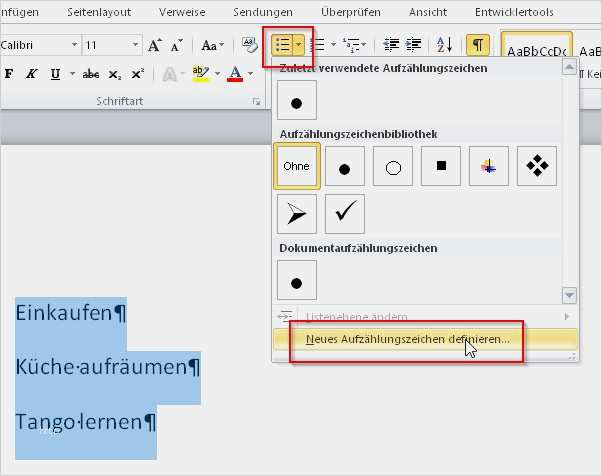Image resolution: width=602 pixels, height=476 pixels.
Task: Apply the yellow text highlight color
Action: click(201, 74)
